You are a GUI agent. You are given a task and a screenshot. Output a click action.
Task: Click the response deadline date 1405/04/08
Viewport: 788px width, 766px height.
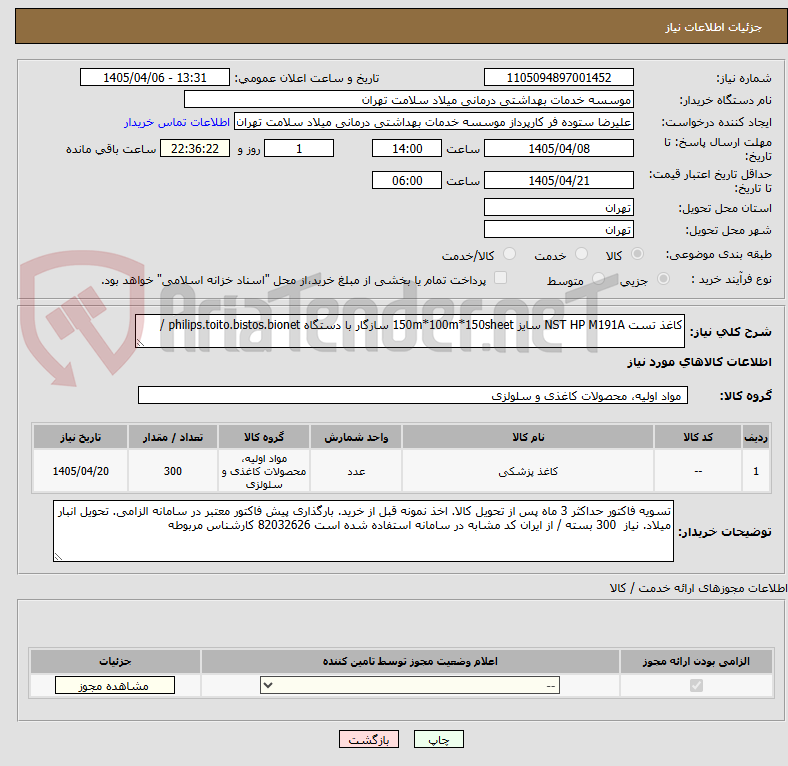tap(559, 149)
